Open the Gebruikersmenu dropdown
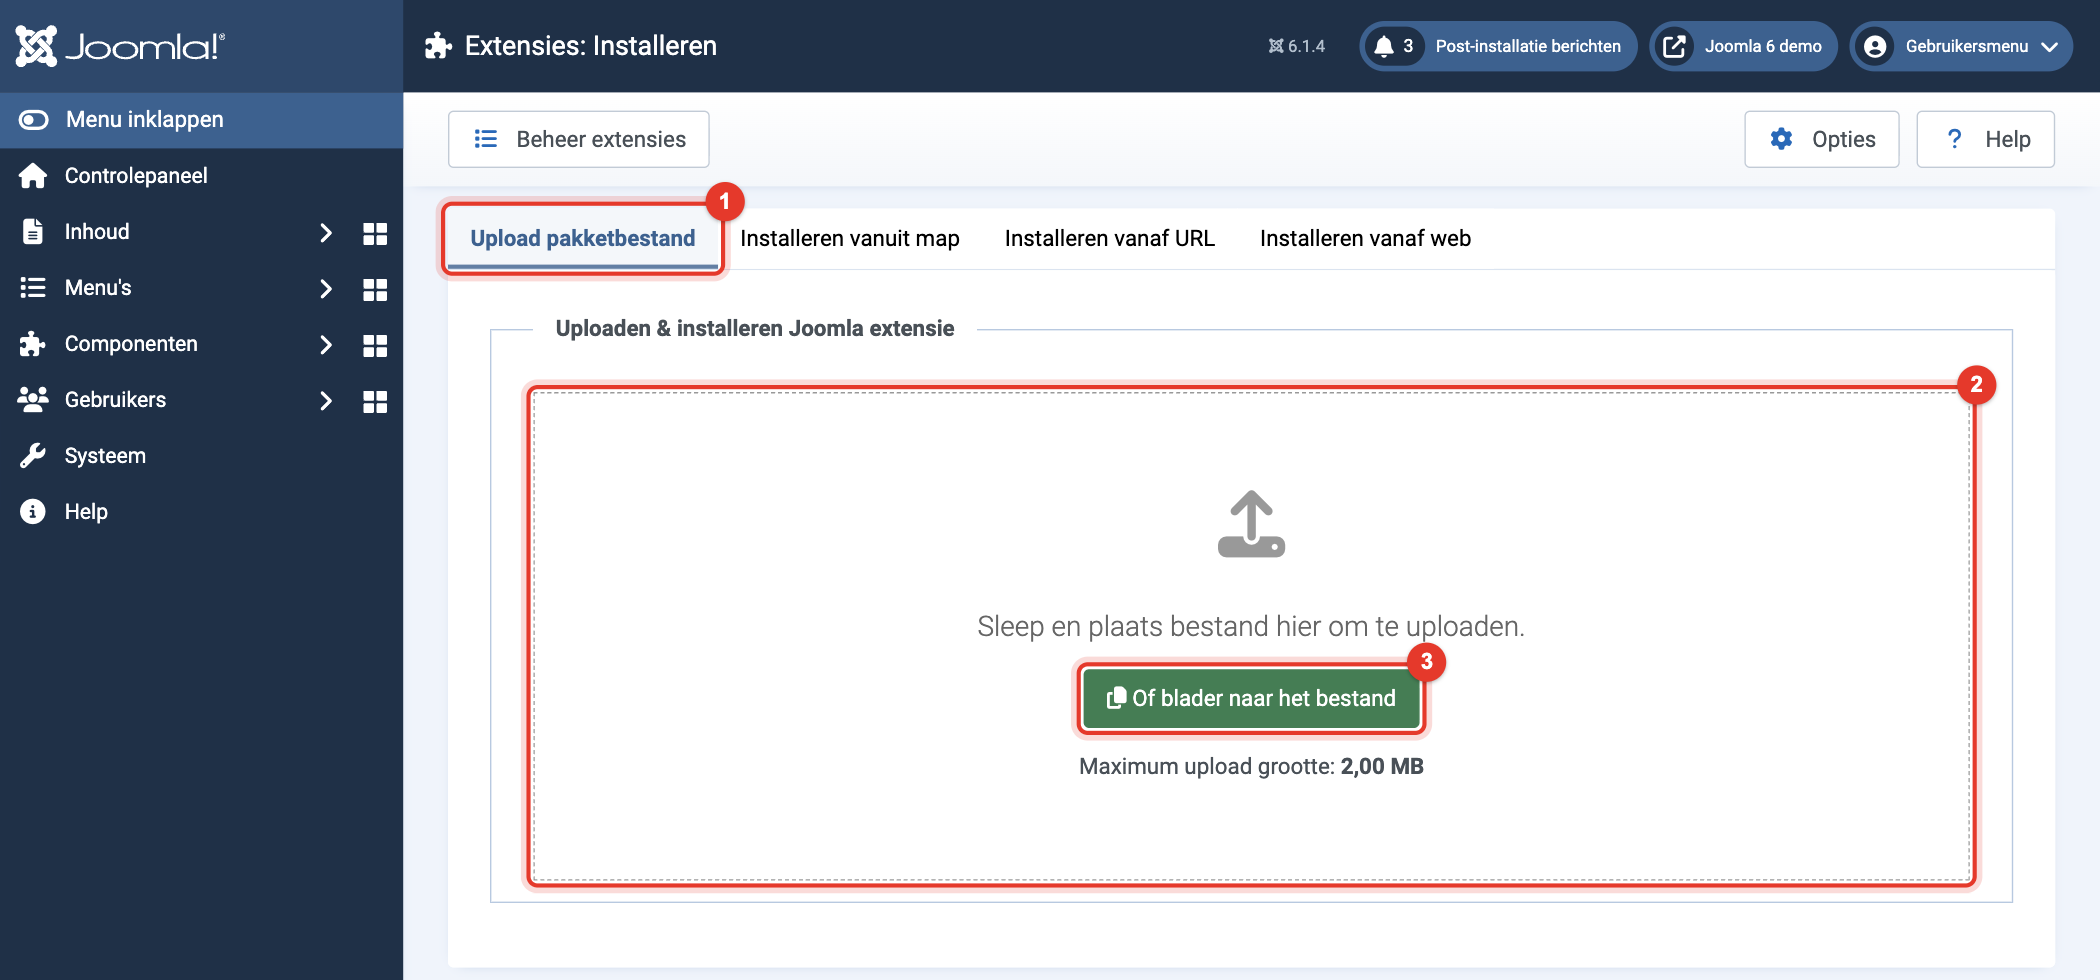Screen dimensions: 2100x980 click(x=1961, y=46)
